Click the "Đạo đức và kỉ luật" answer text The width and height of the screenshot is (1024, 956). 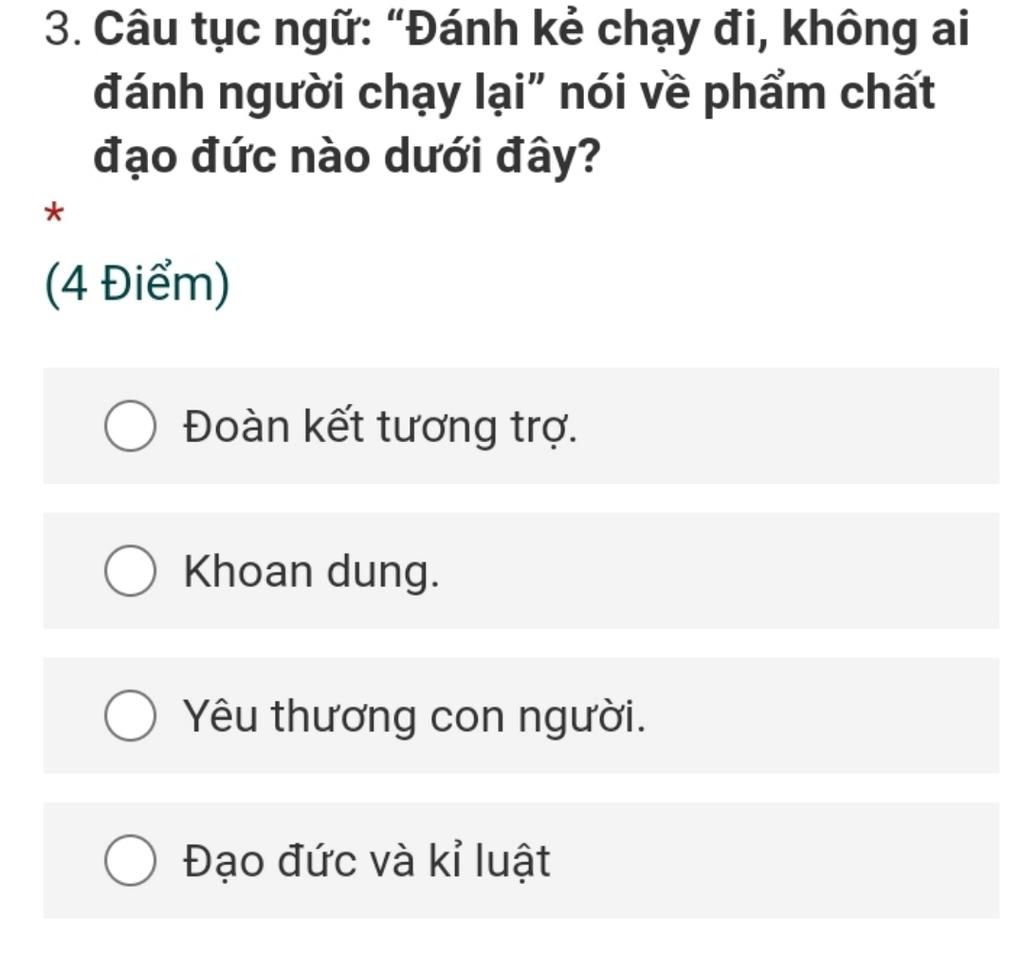click(x=366, y=861)
